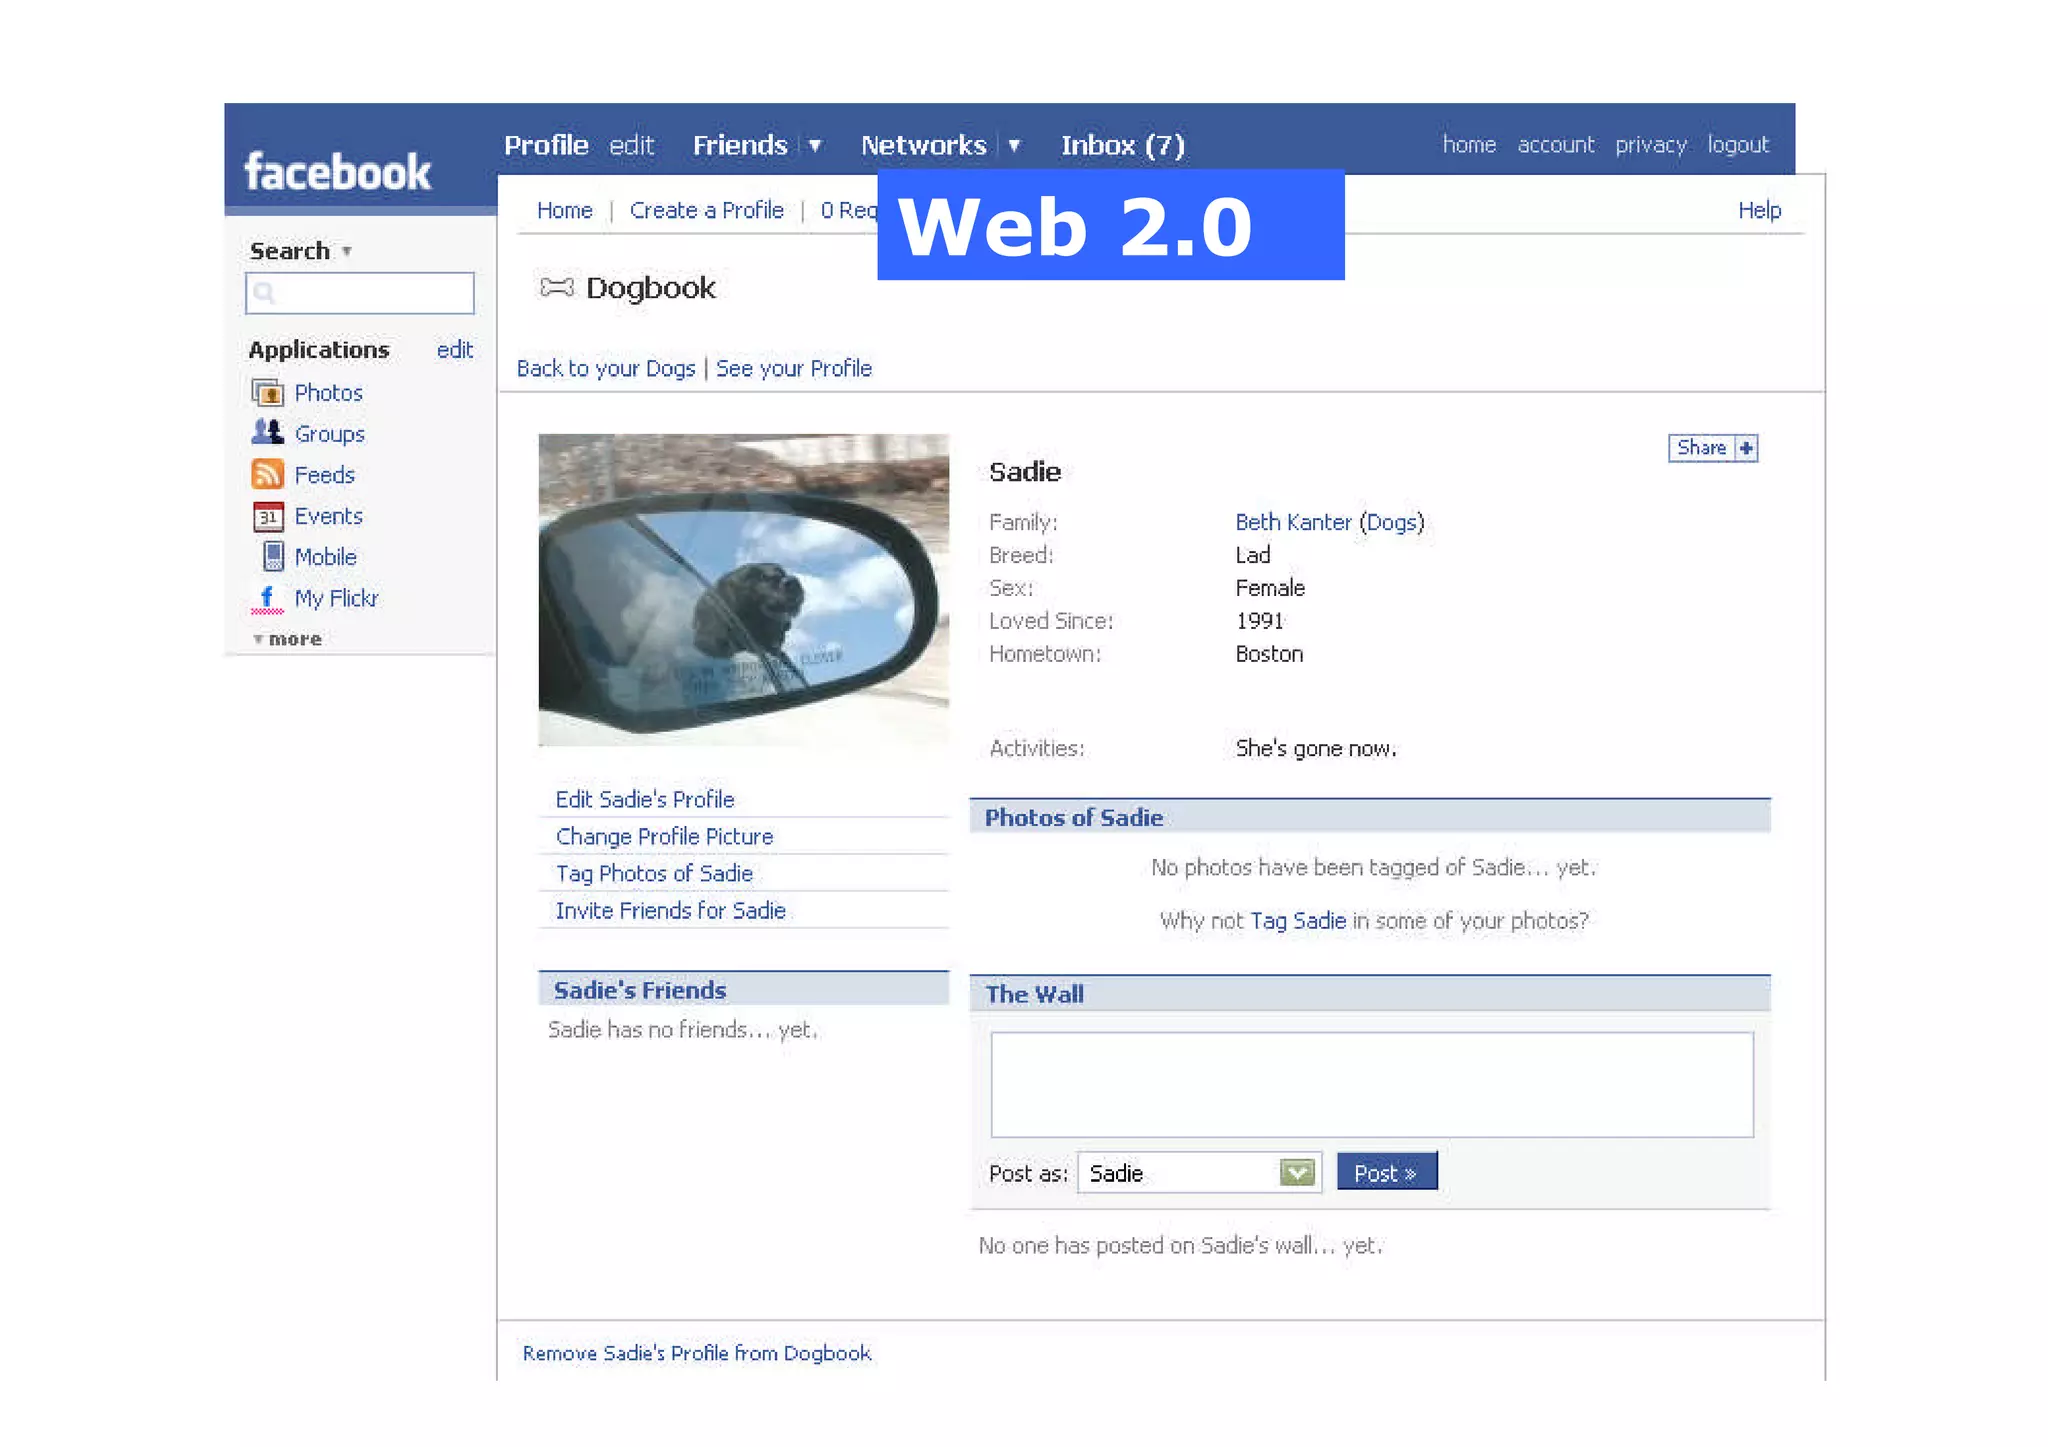Click logout
The width and height of the screenshot is (2048, 1447).
[1738, 145]
